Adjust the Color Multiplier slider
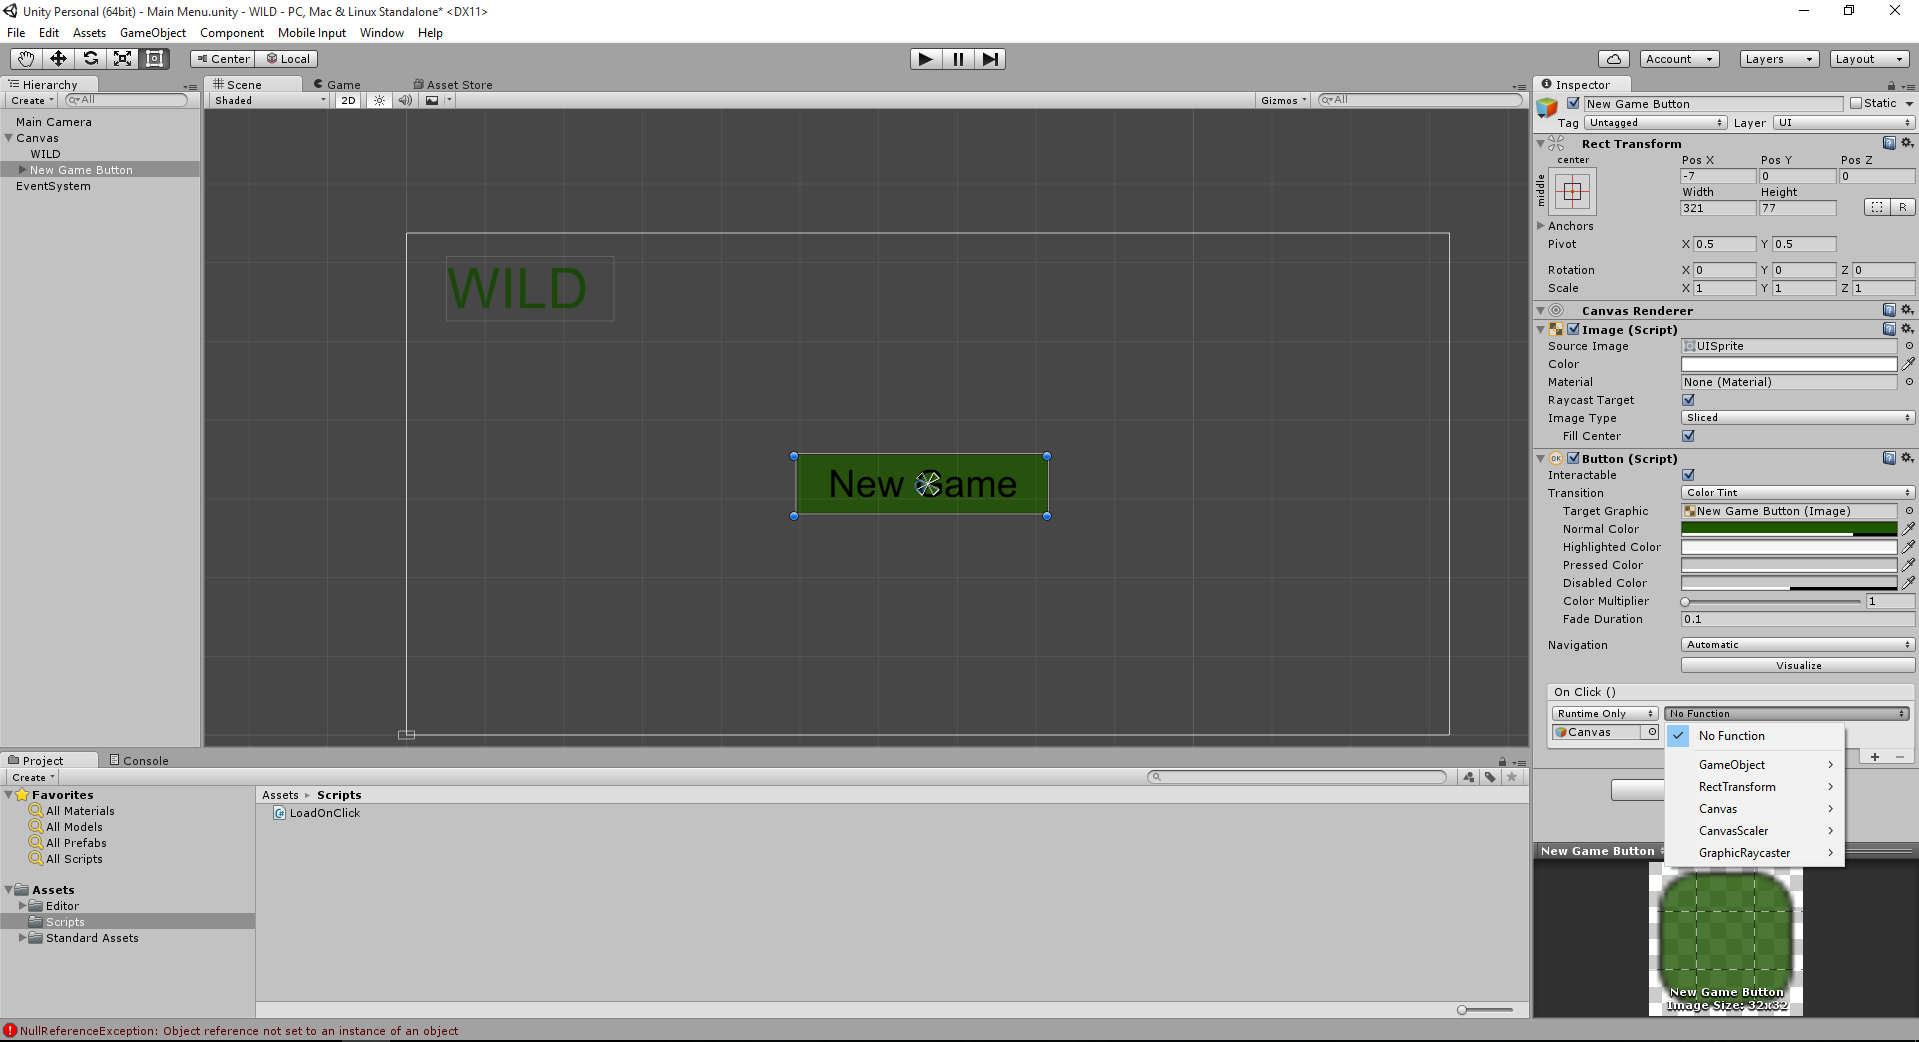This screenshot has height=1042, width=1919. (x=1772, y=602)
